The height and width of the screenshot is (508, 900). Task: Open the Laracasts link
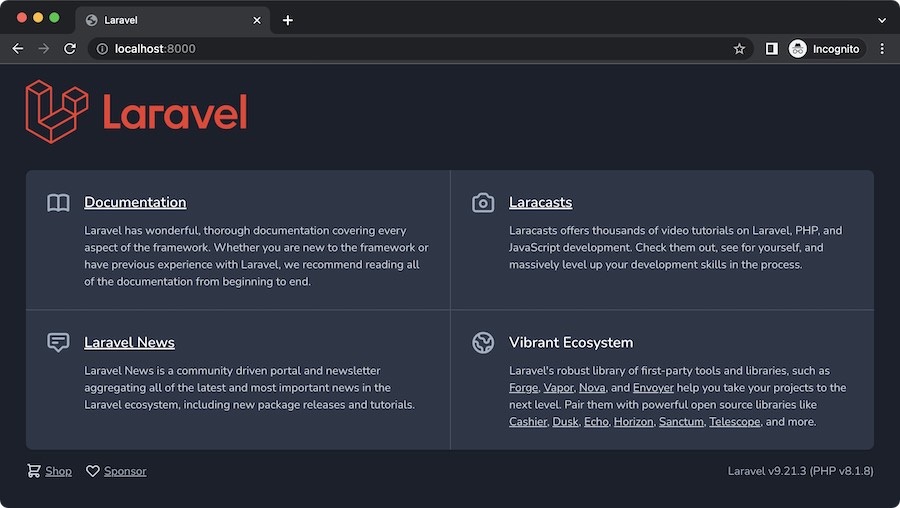[540, 202]
